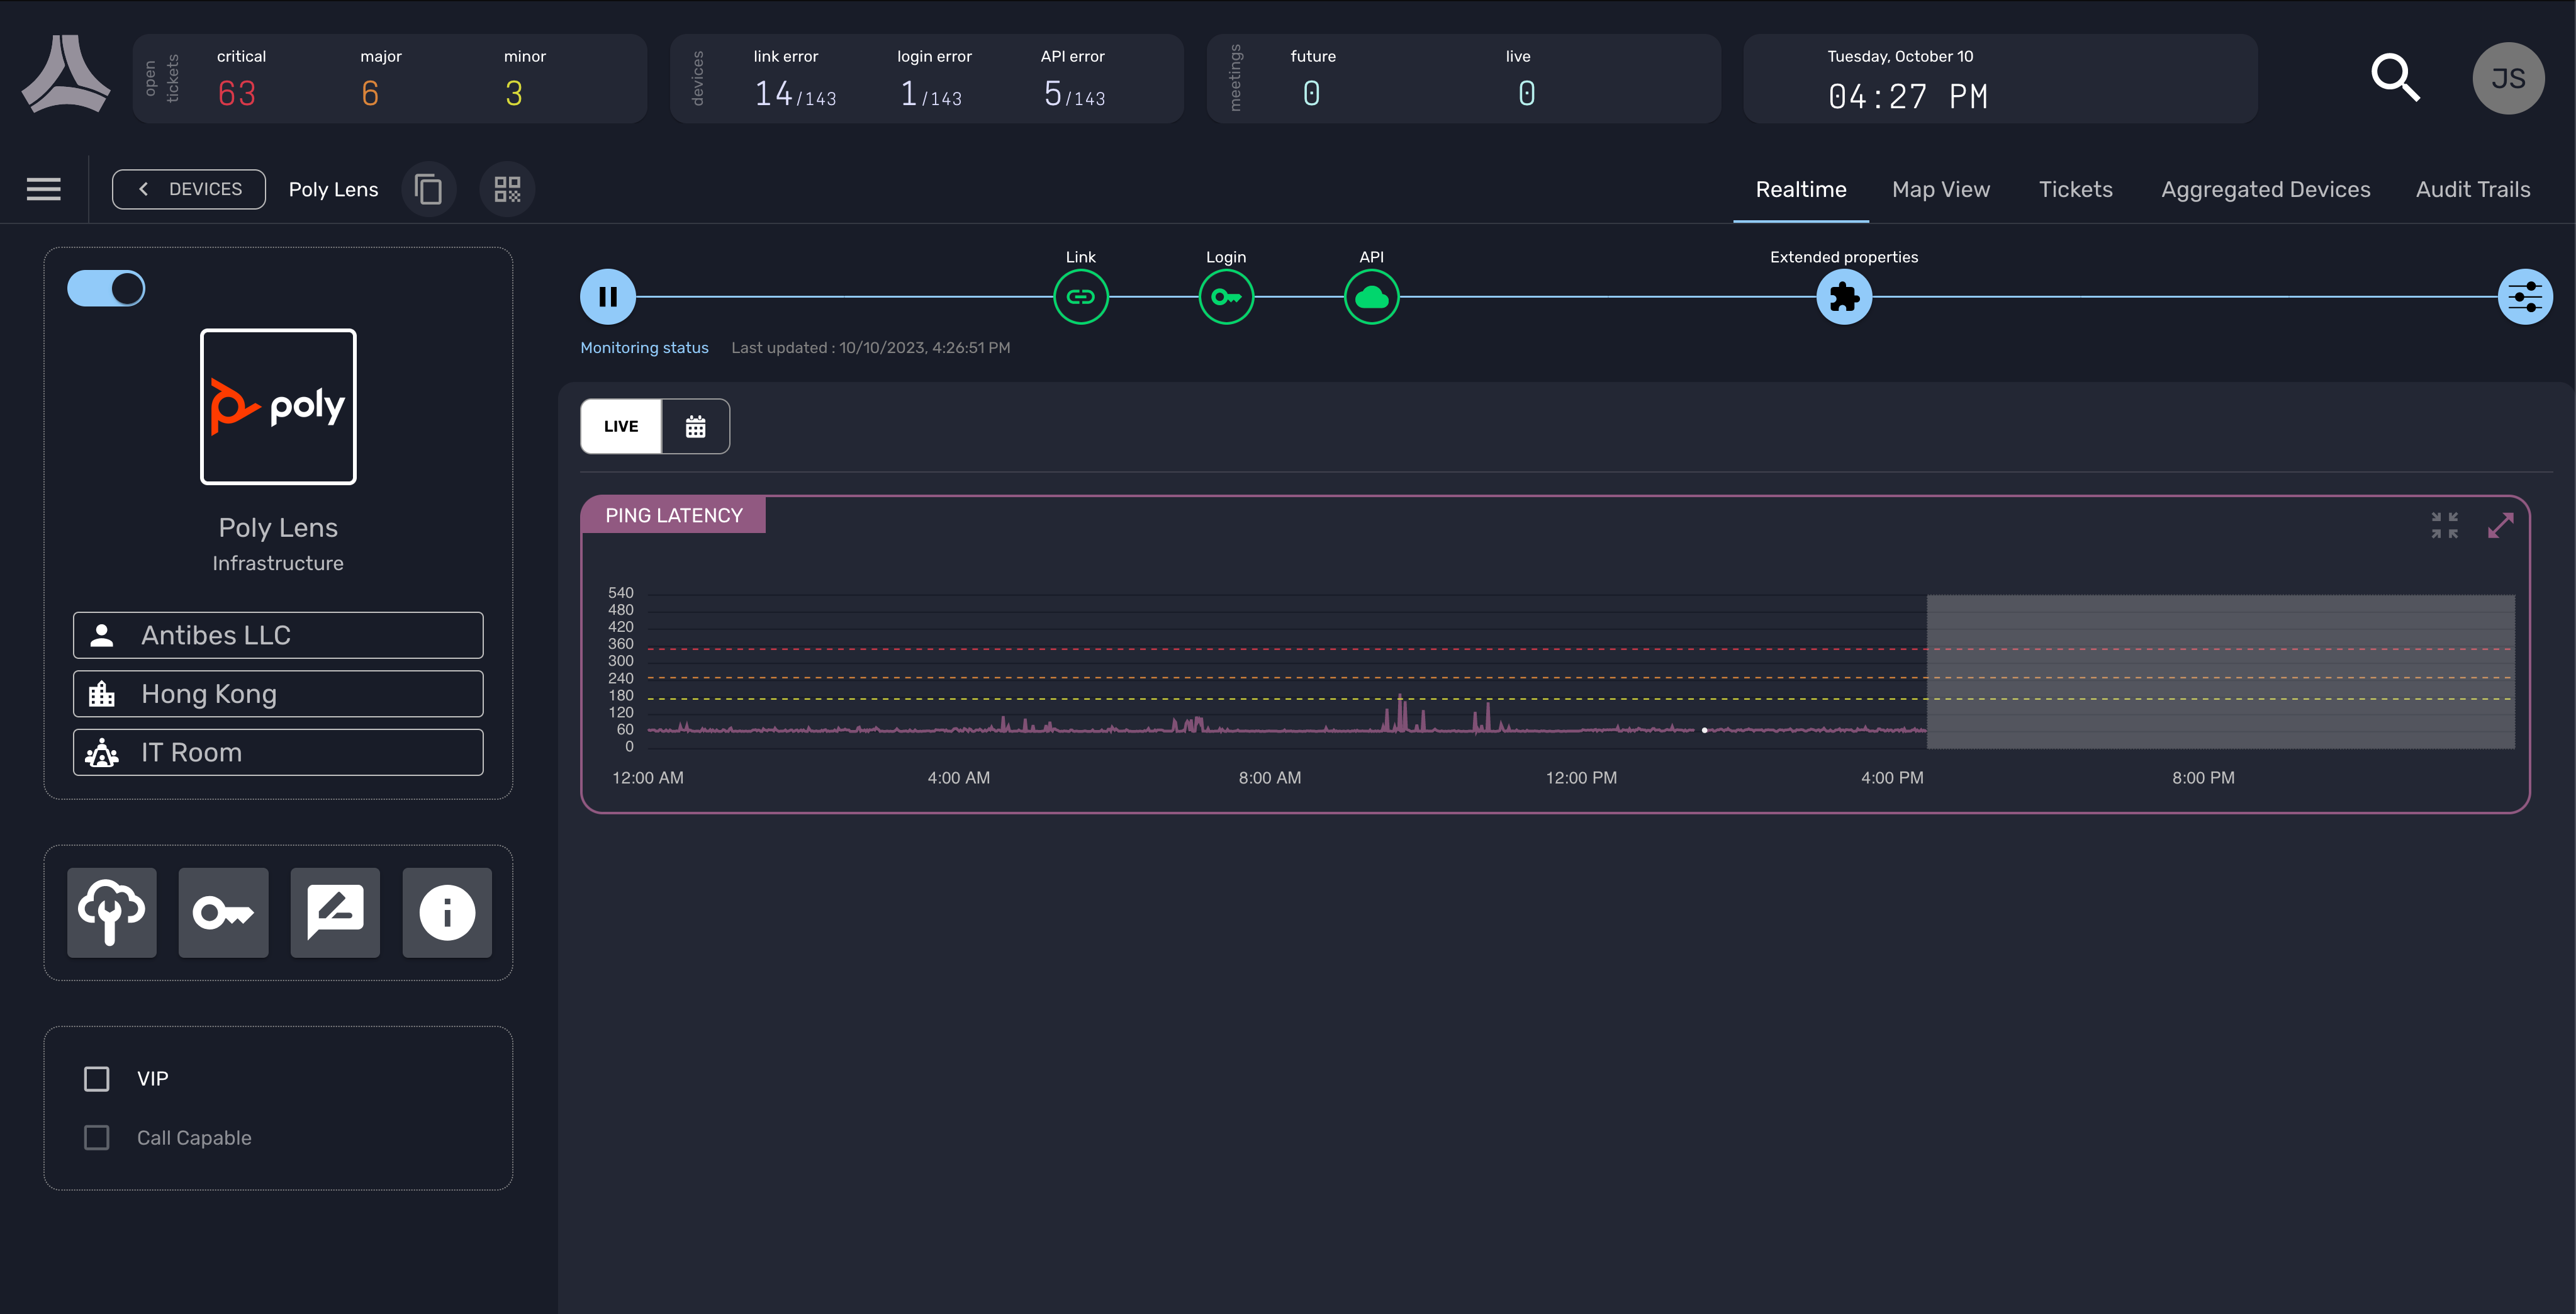Toggle the device monitoring switch
The height and width of the screenshot is (1314, 2576).
coord(106,289)
